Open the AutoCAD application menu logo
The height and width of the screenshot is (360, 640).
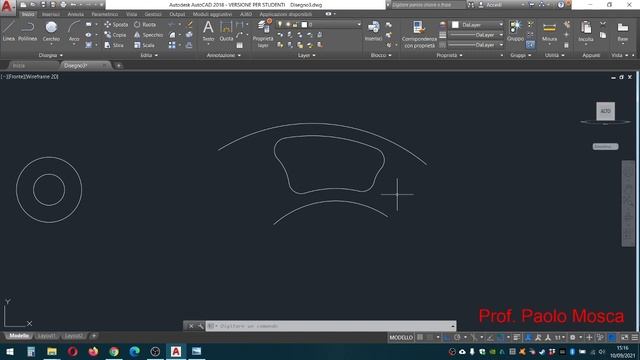point(7,7)
